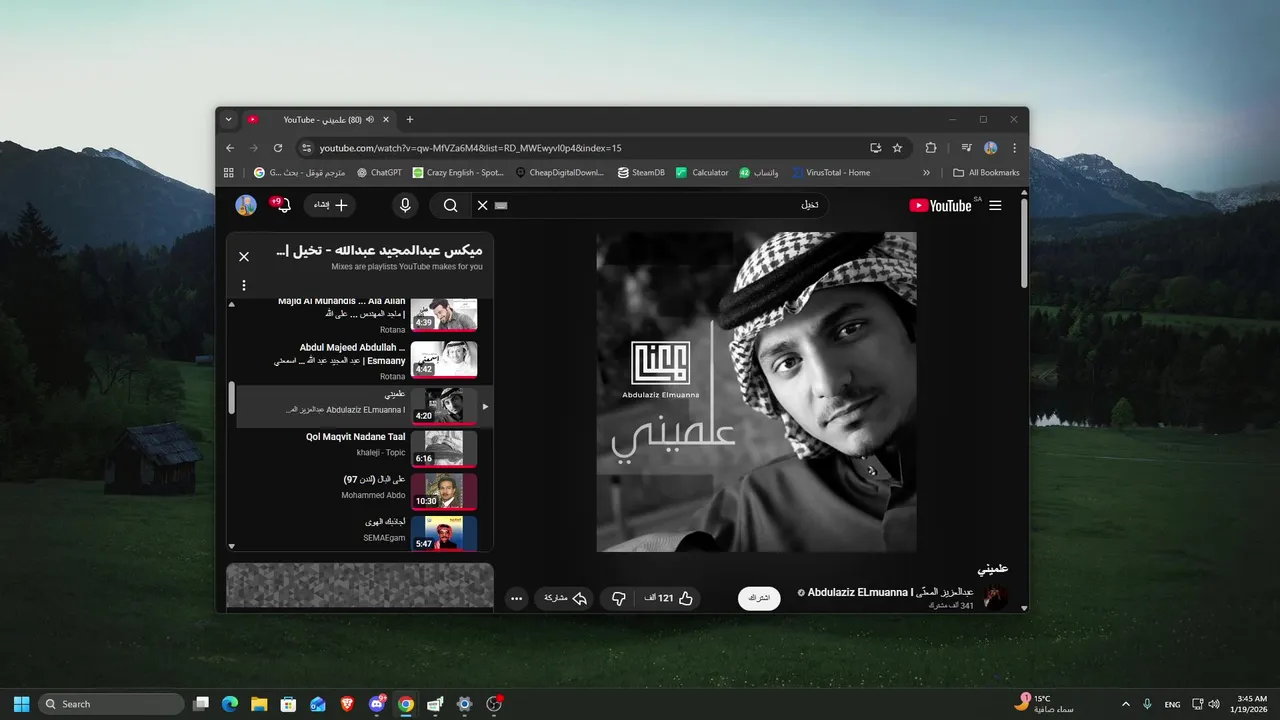Click the currently playing 4:20 playlist item

point(365,407)
